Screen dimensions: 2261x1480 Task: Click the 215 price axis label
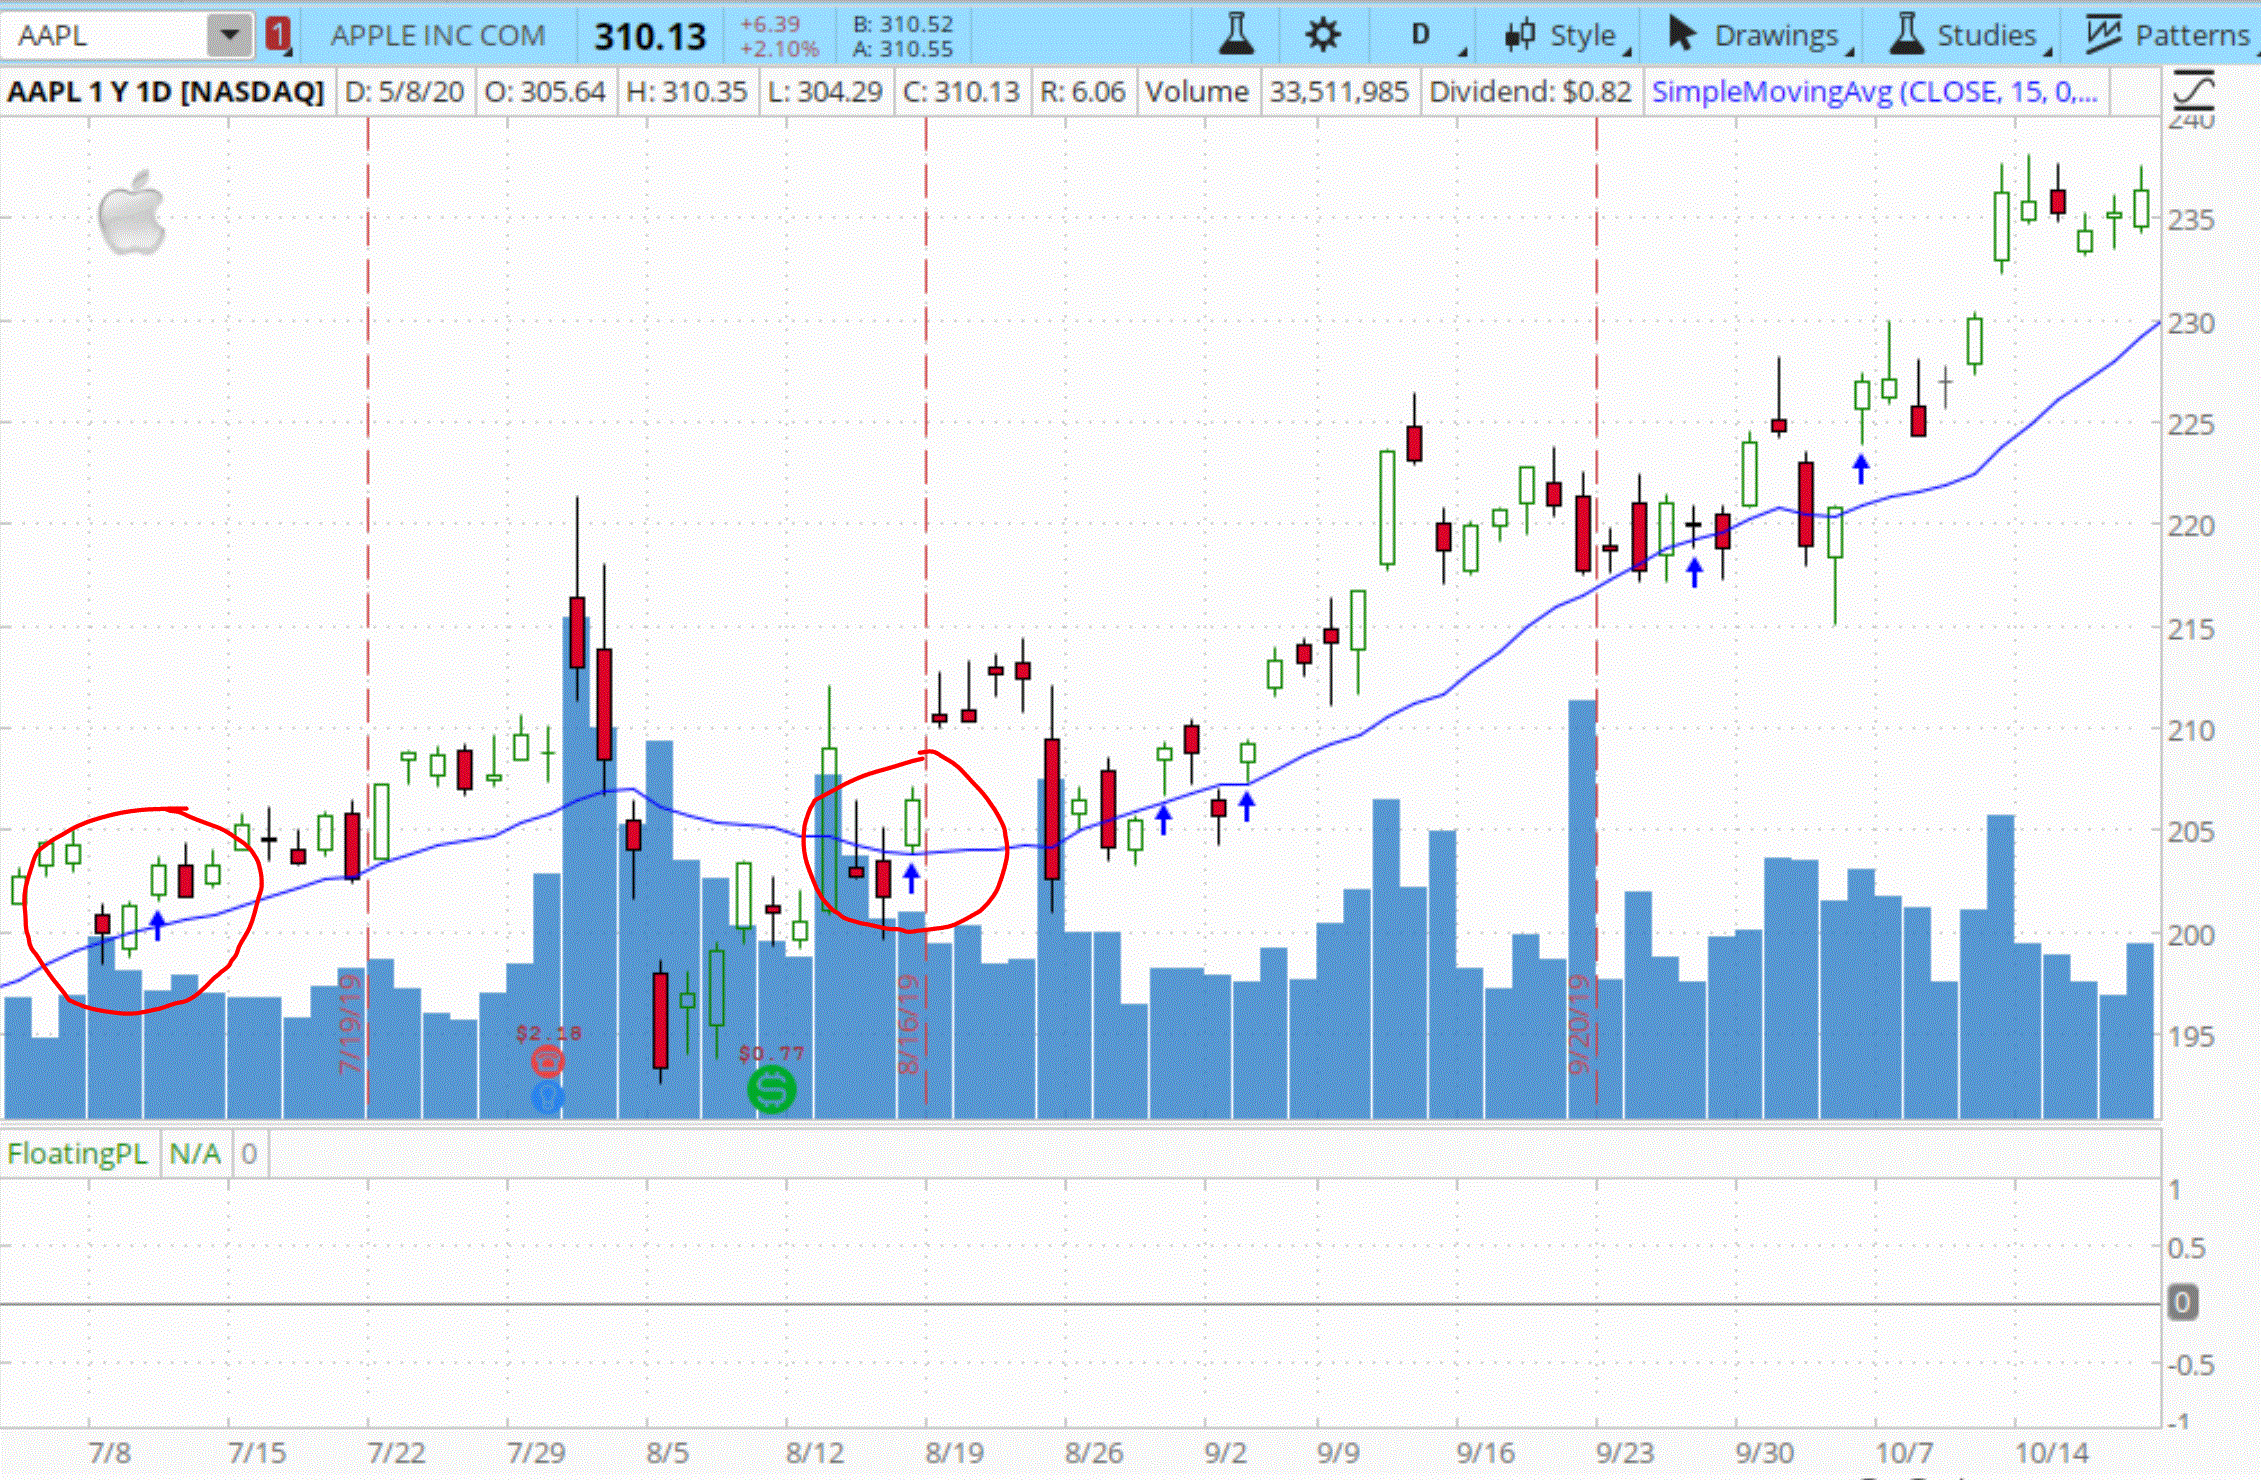(2191, 629)
